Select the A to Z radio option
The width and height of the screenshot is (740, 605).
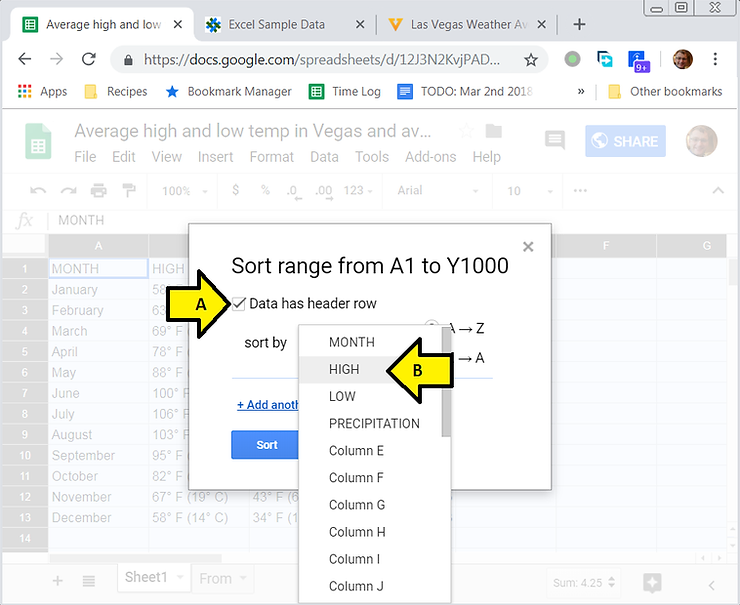[x=432, y=327]
